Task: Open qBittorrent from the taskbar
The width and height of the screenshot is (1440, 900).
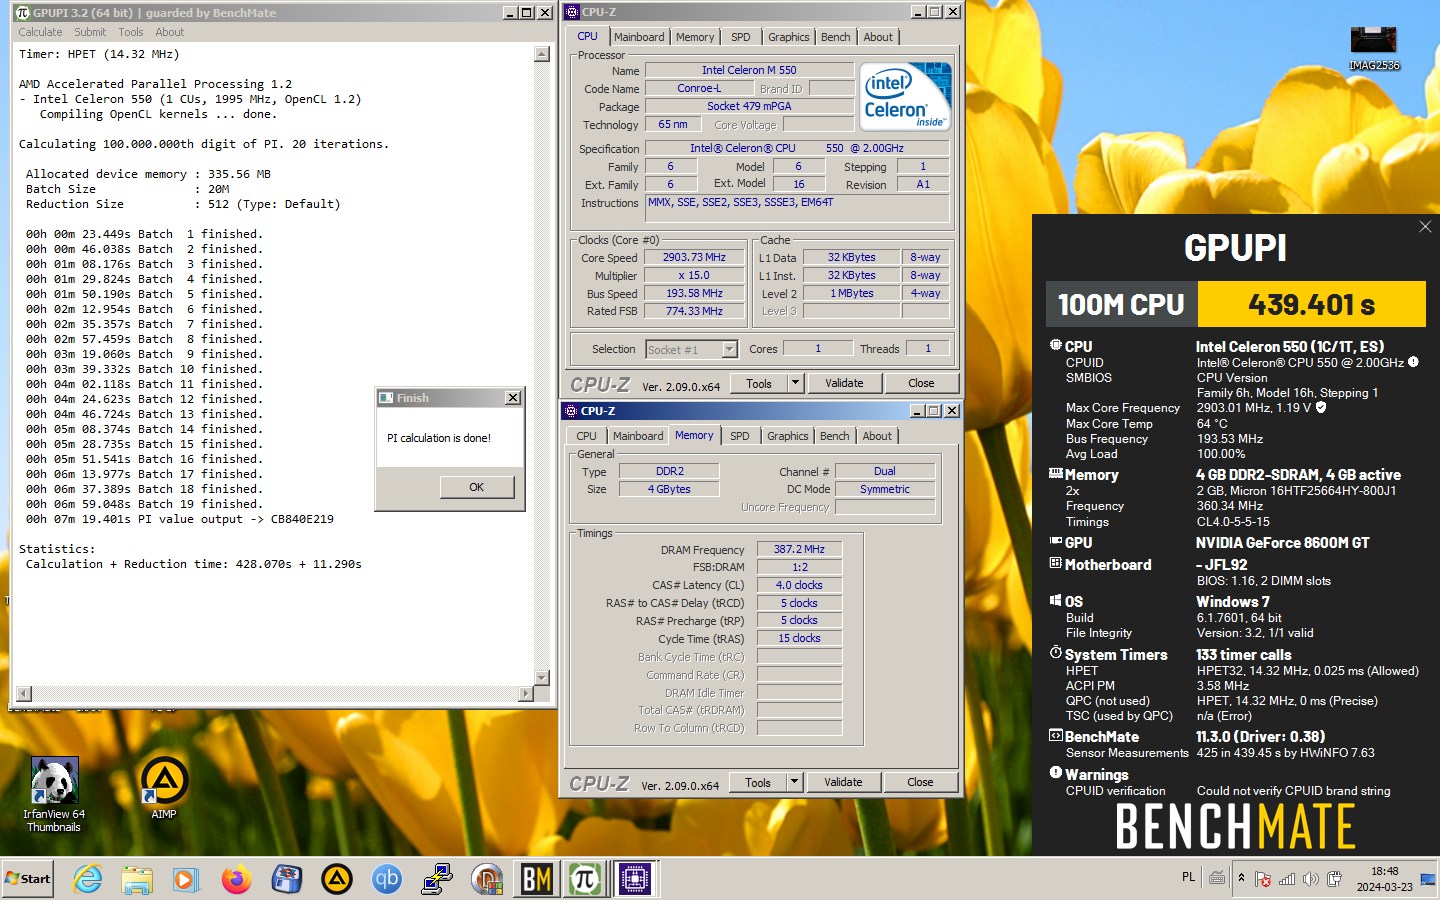Action: tap(387, 879)
